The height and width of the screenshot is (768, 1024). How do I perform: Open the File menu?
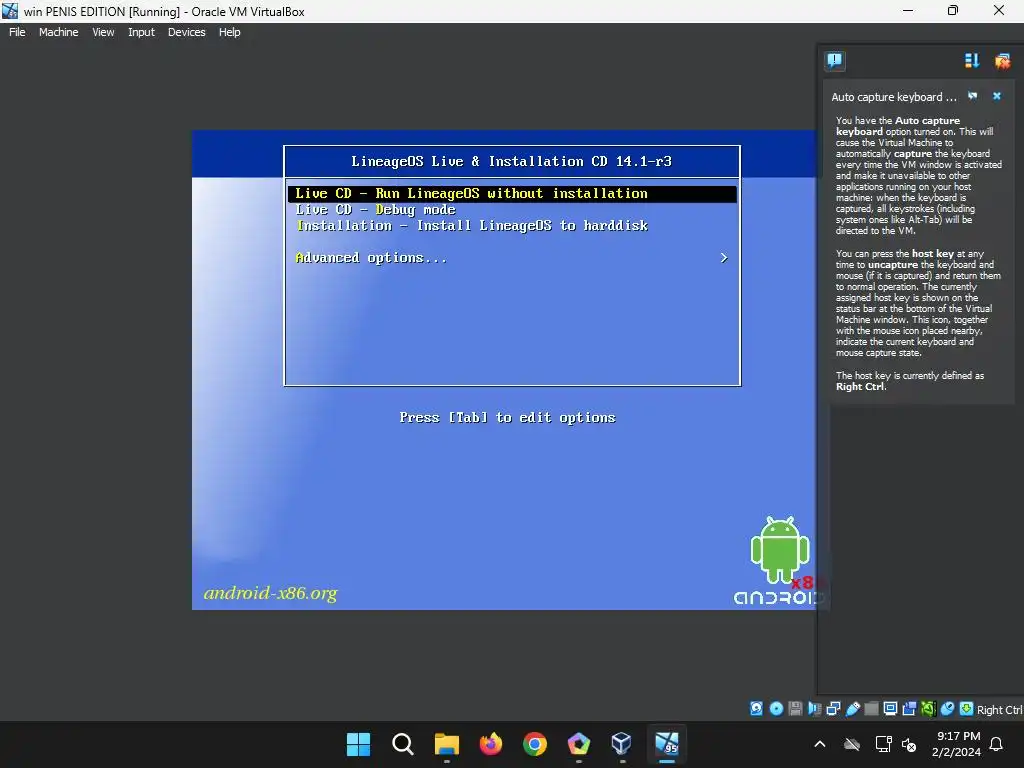[17, 32]
